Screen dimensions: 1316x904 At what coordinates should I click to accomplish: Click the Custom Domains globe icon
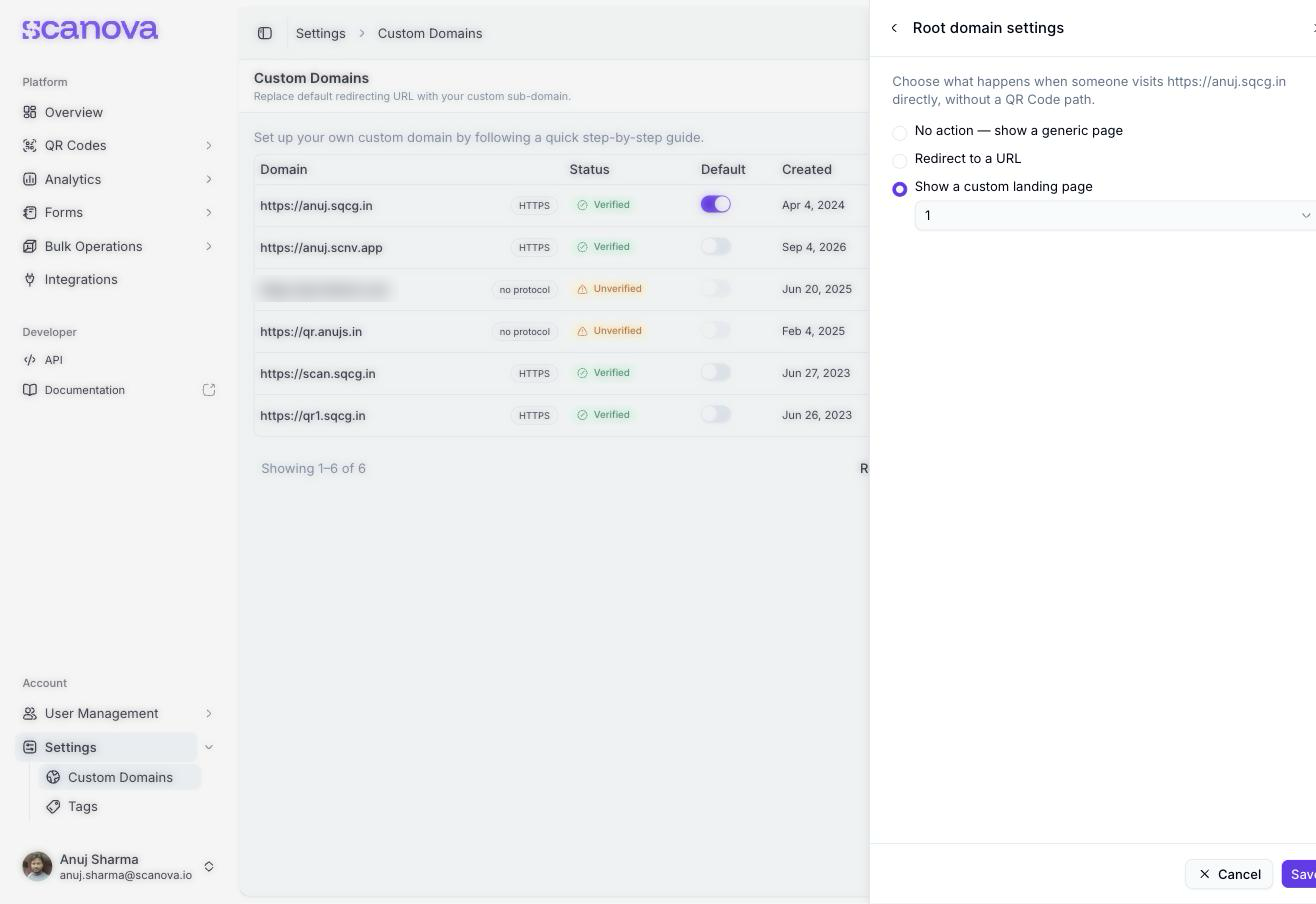(53, 777)
